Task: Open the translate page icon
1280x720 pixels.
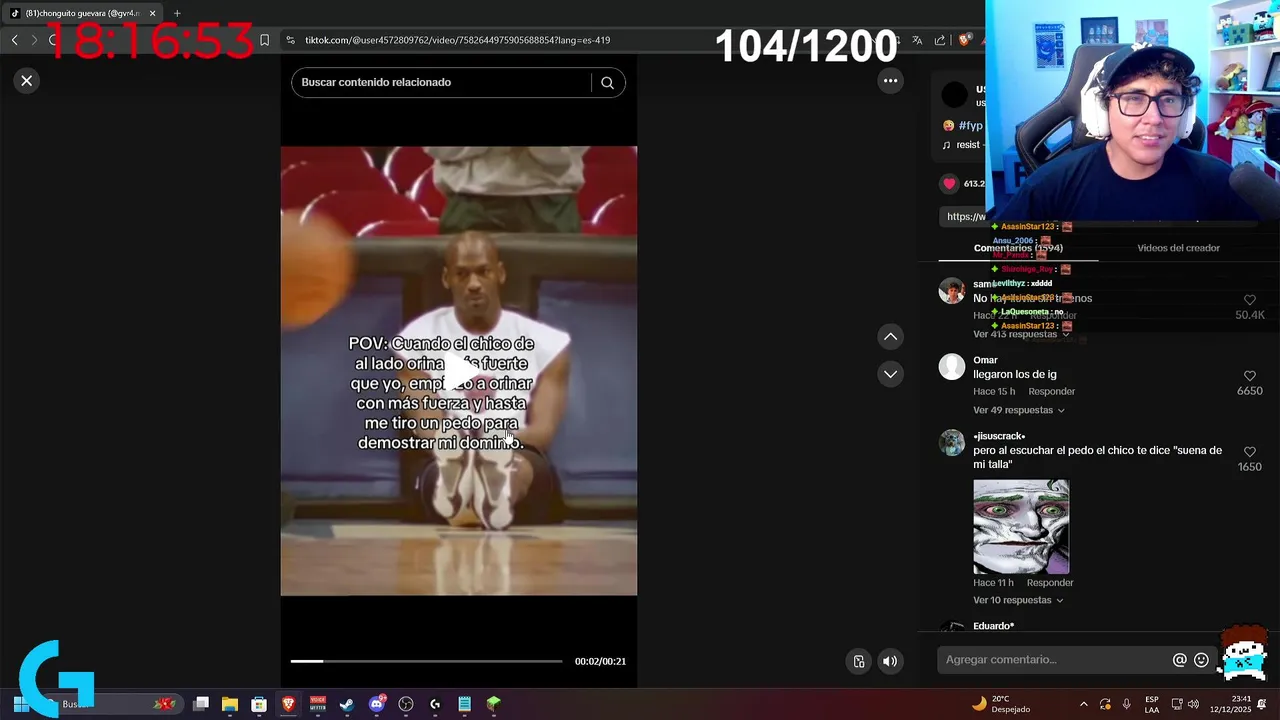Action: pos(917,40)
